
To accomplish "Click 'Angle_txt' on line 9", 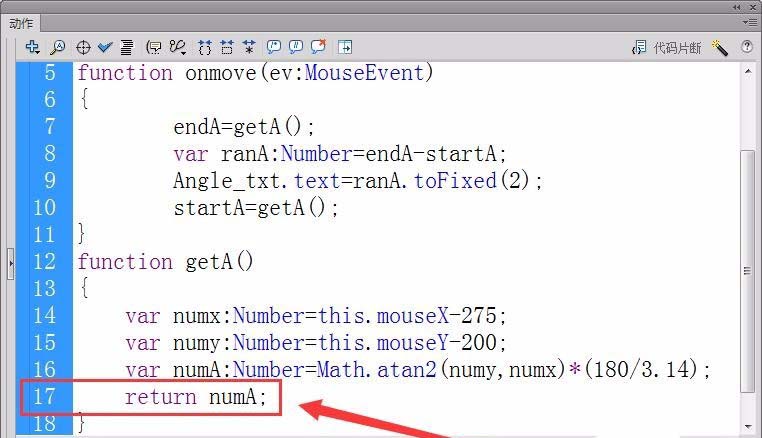I will point(227,181).
